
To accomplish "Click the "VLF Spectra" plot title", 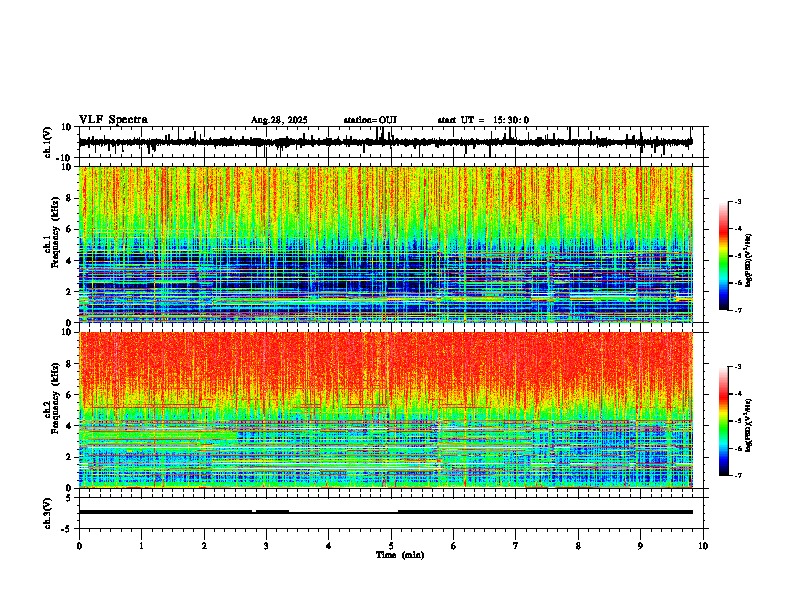I will 113,120.
